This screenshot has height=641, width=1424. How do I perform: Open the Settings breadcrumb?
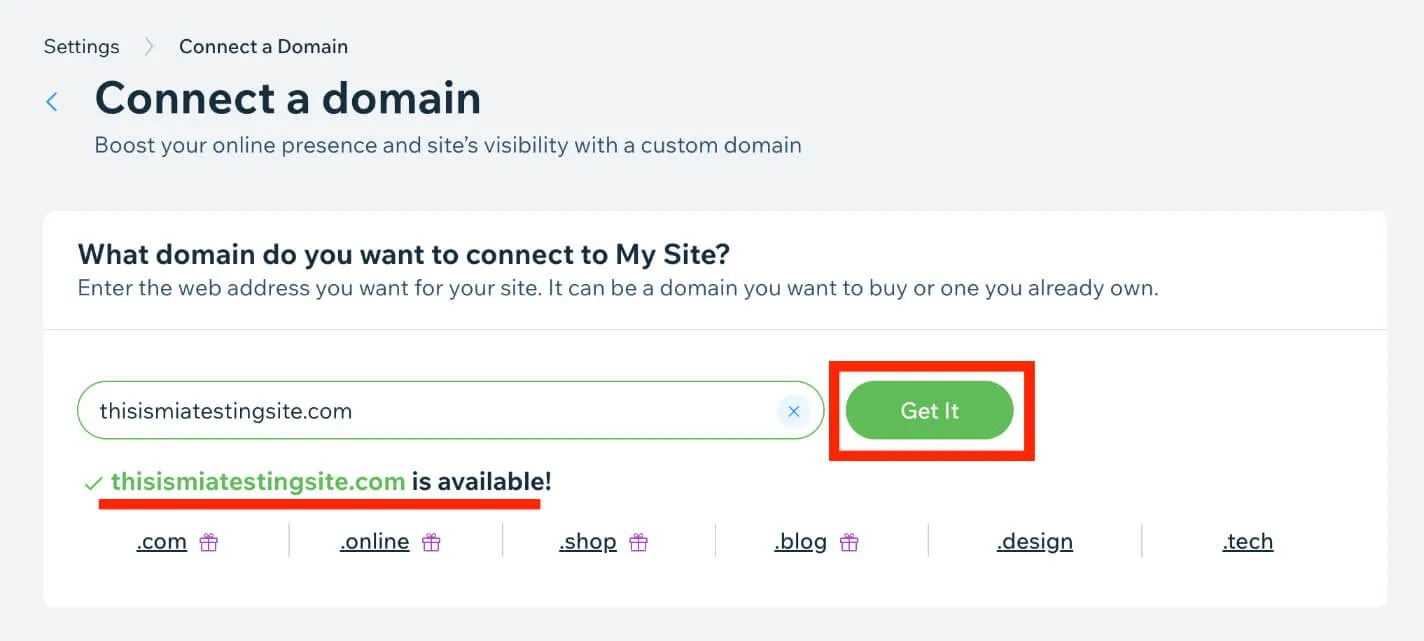pos(81,46)
